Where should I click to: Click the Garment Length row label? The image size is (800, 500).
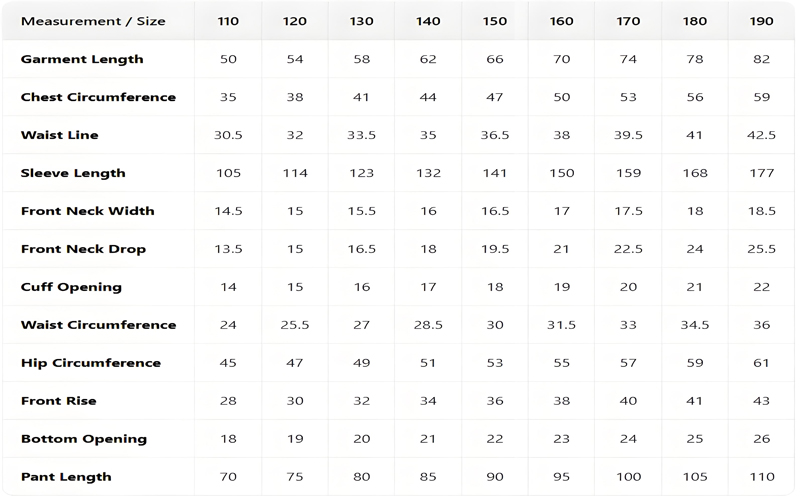pyautogui.click(x=82, y=59)
